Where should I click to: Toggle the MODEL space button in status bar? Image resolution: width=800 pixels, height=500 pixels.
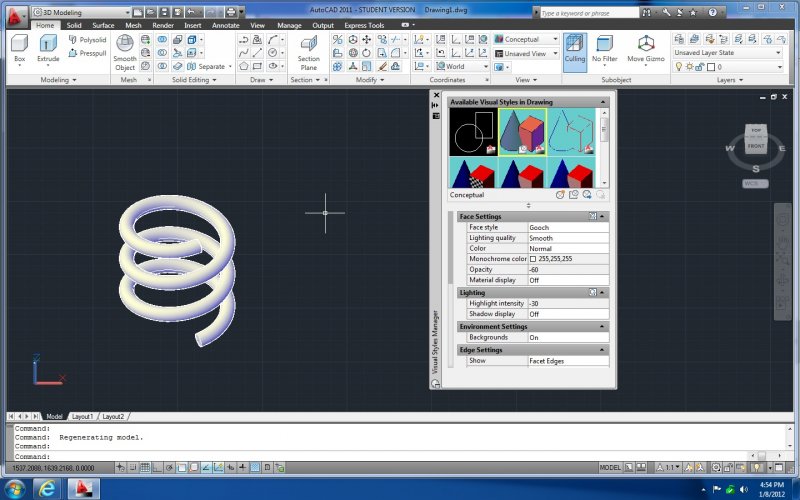[609, 467]
